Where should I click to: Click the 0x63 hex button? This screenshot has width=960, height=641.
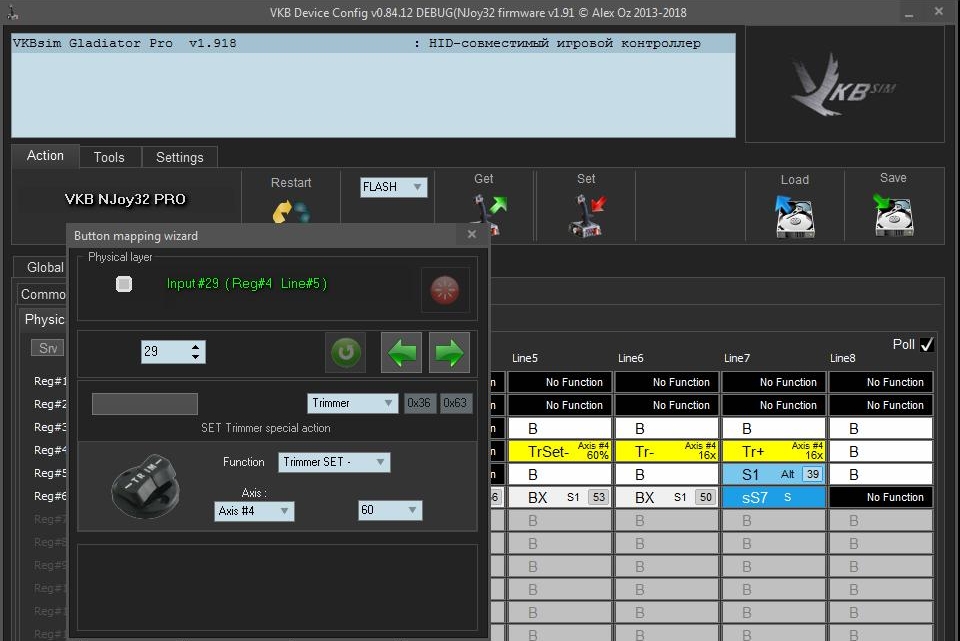pos(455,403)
